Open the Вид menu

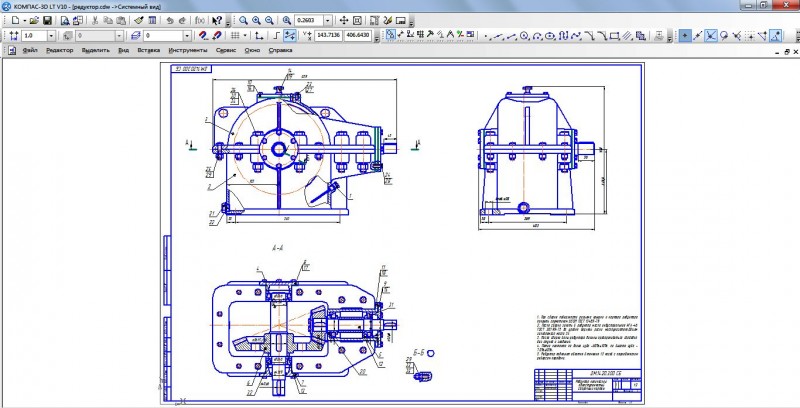123,50
